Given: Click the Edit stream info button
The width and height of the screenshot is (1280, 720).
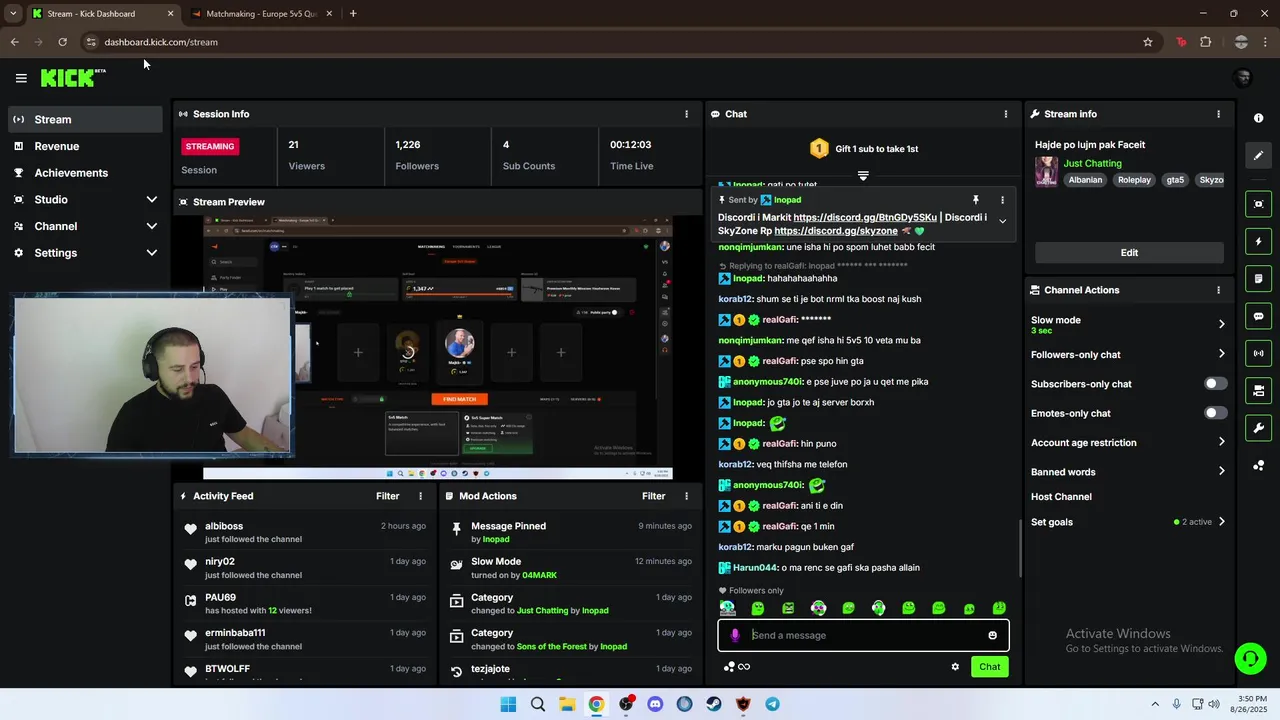Looking at the screenshot, I should [1129, 253].
